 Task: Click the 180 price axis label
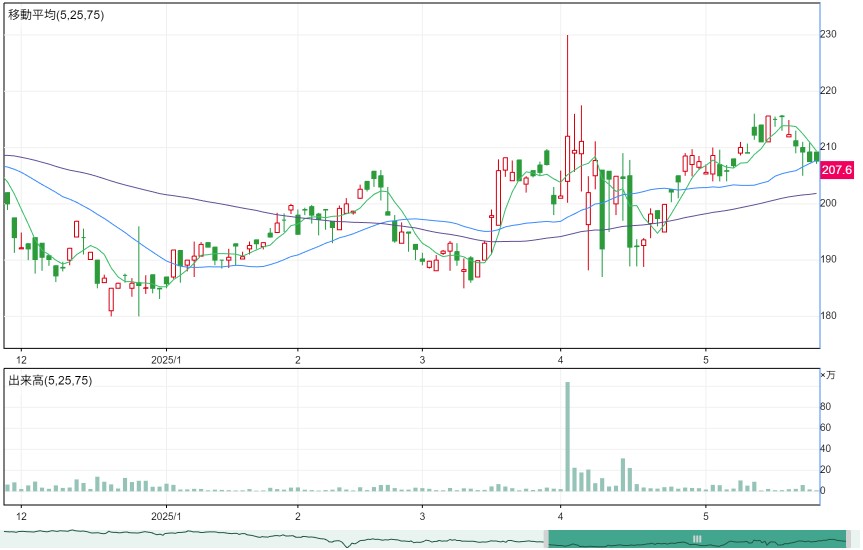(828, 315)
